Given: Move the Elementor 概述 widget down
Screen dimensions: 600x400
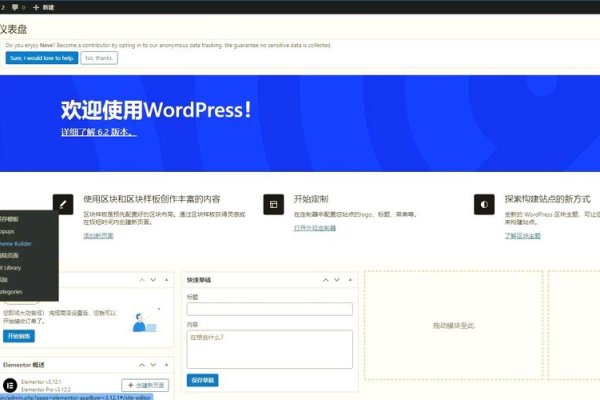Looking at the screenshot, I should click(x=153, y=365).
